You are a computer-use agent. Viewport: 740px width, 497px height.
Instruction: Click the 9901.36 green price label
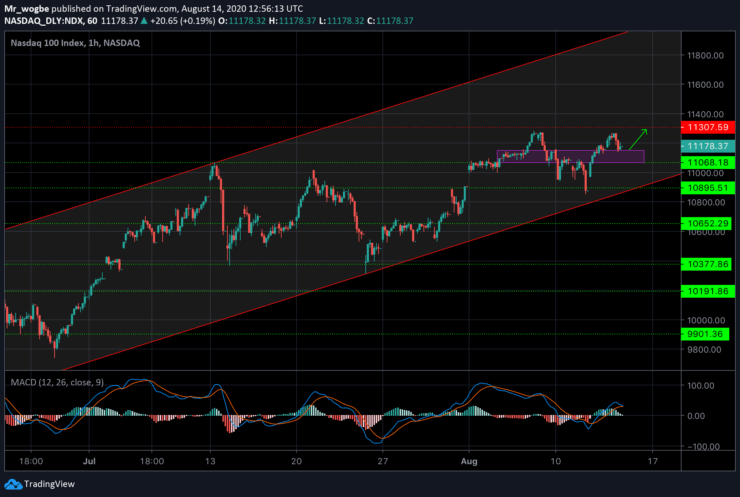point(705,334)
